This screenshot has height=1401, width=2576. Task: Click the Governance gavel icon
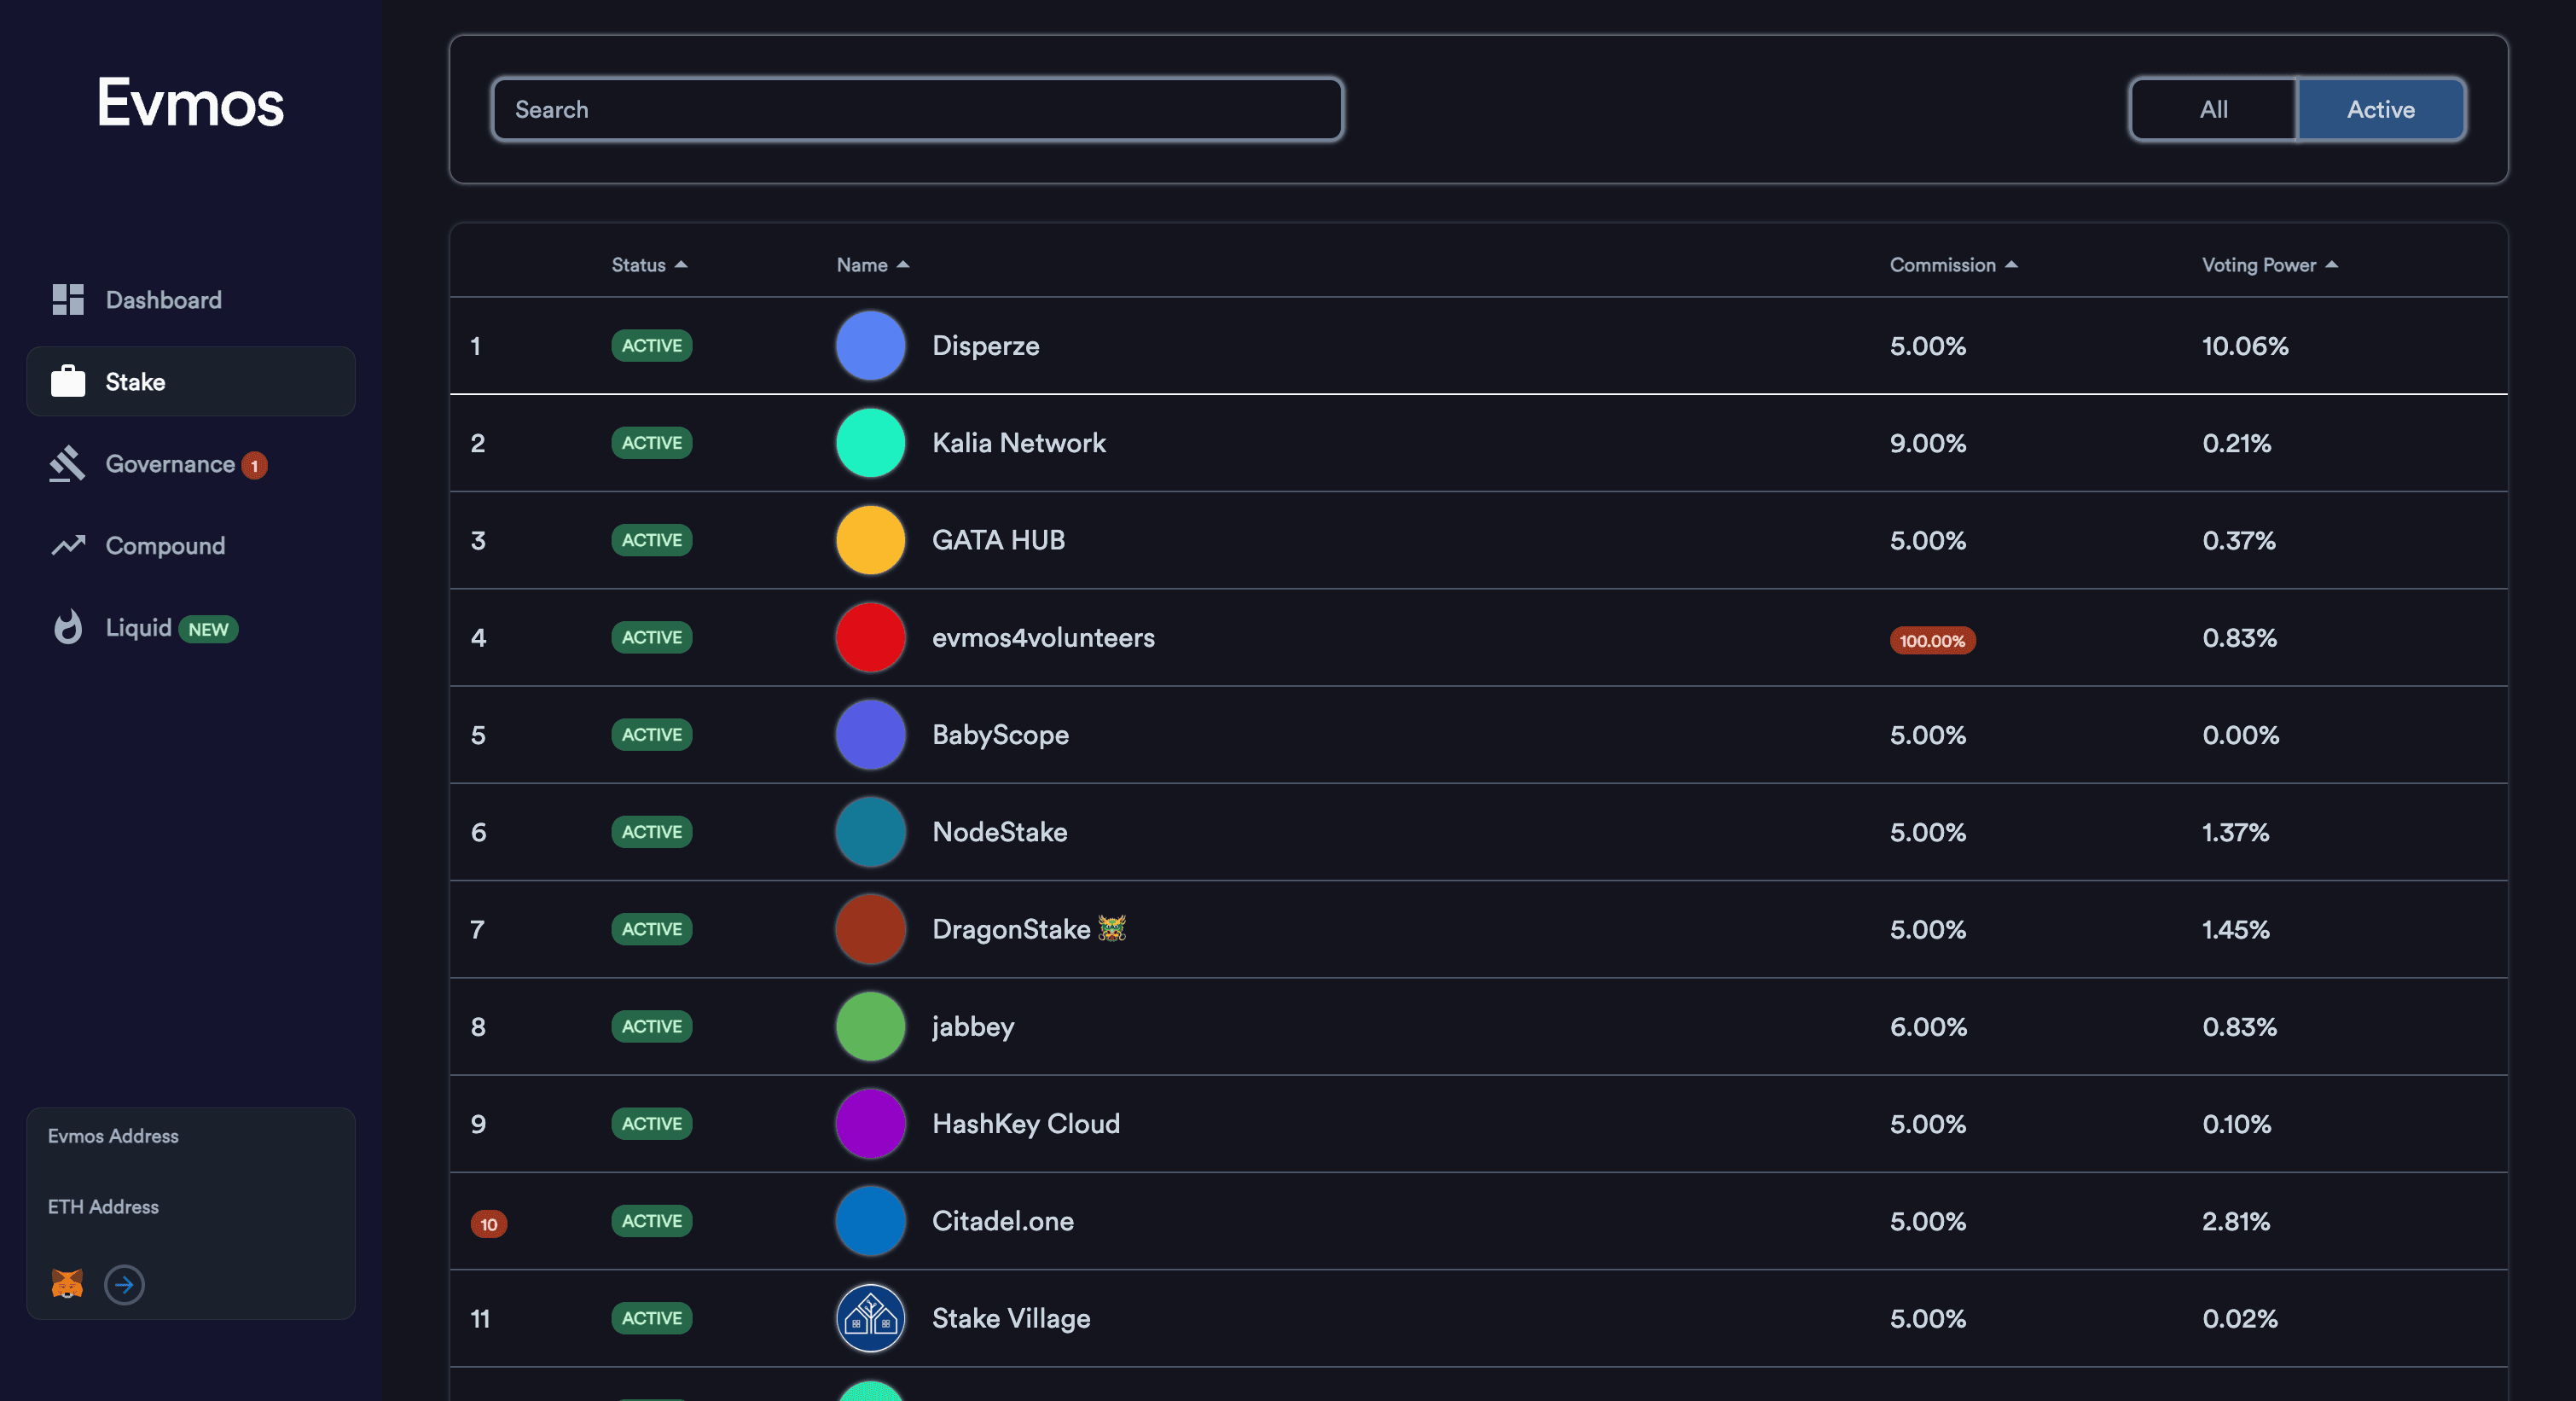coord(67,463)
